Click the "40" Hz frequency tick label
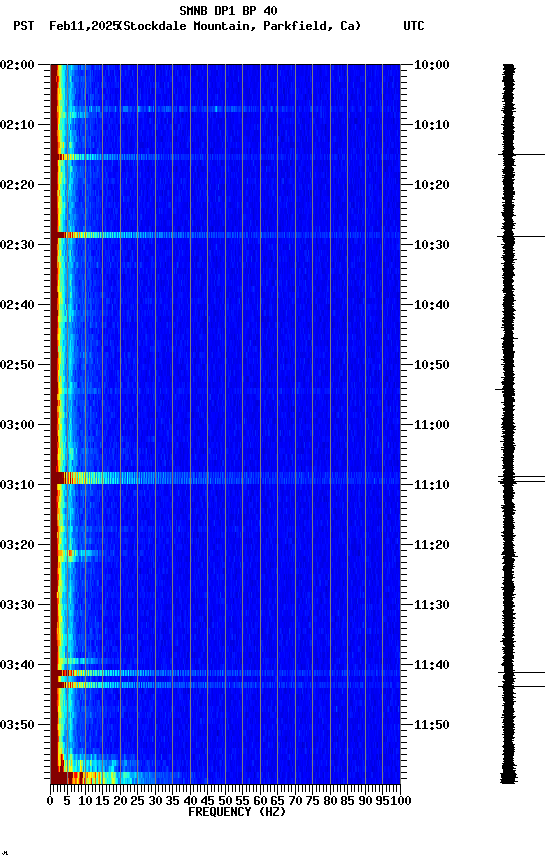The height and width of the screenshot is (864, 552). (x=190, y=801)
